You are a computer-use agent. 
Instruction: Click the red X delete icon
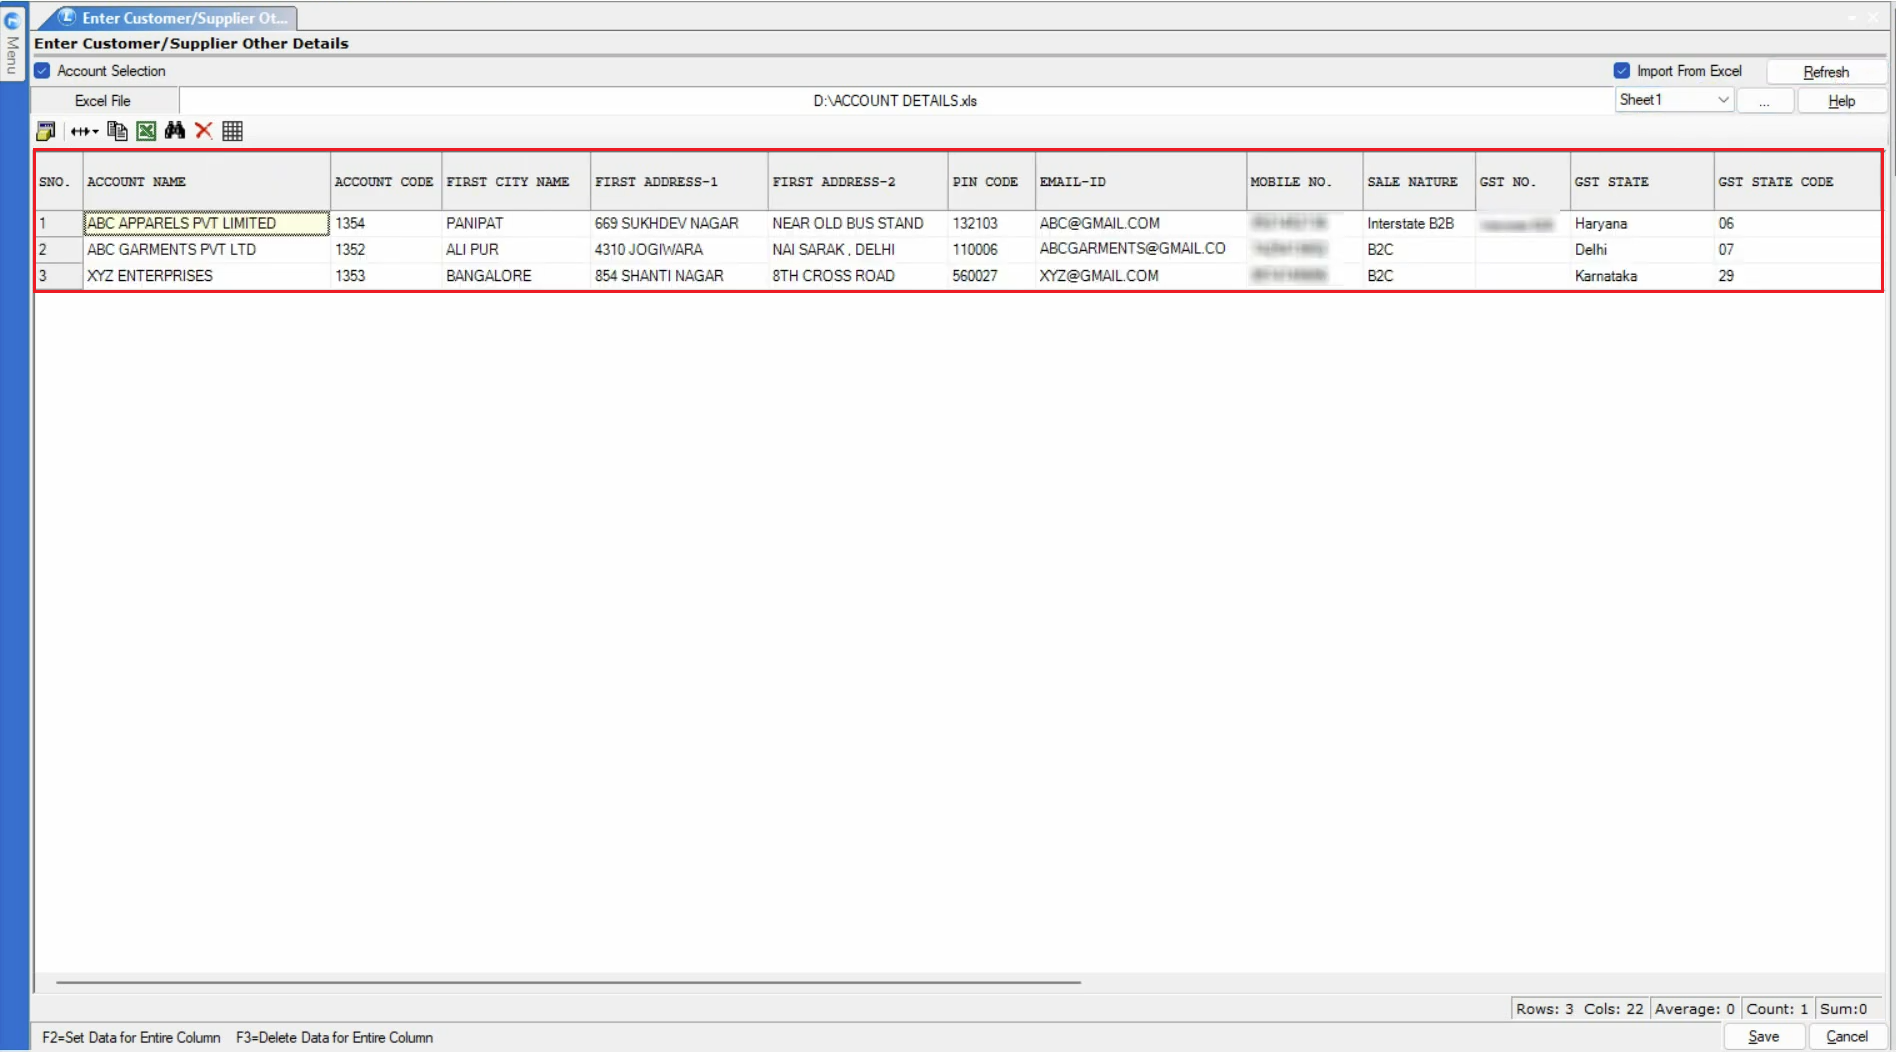click(x=204, y=131)
